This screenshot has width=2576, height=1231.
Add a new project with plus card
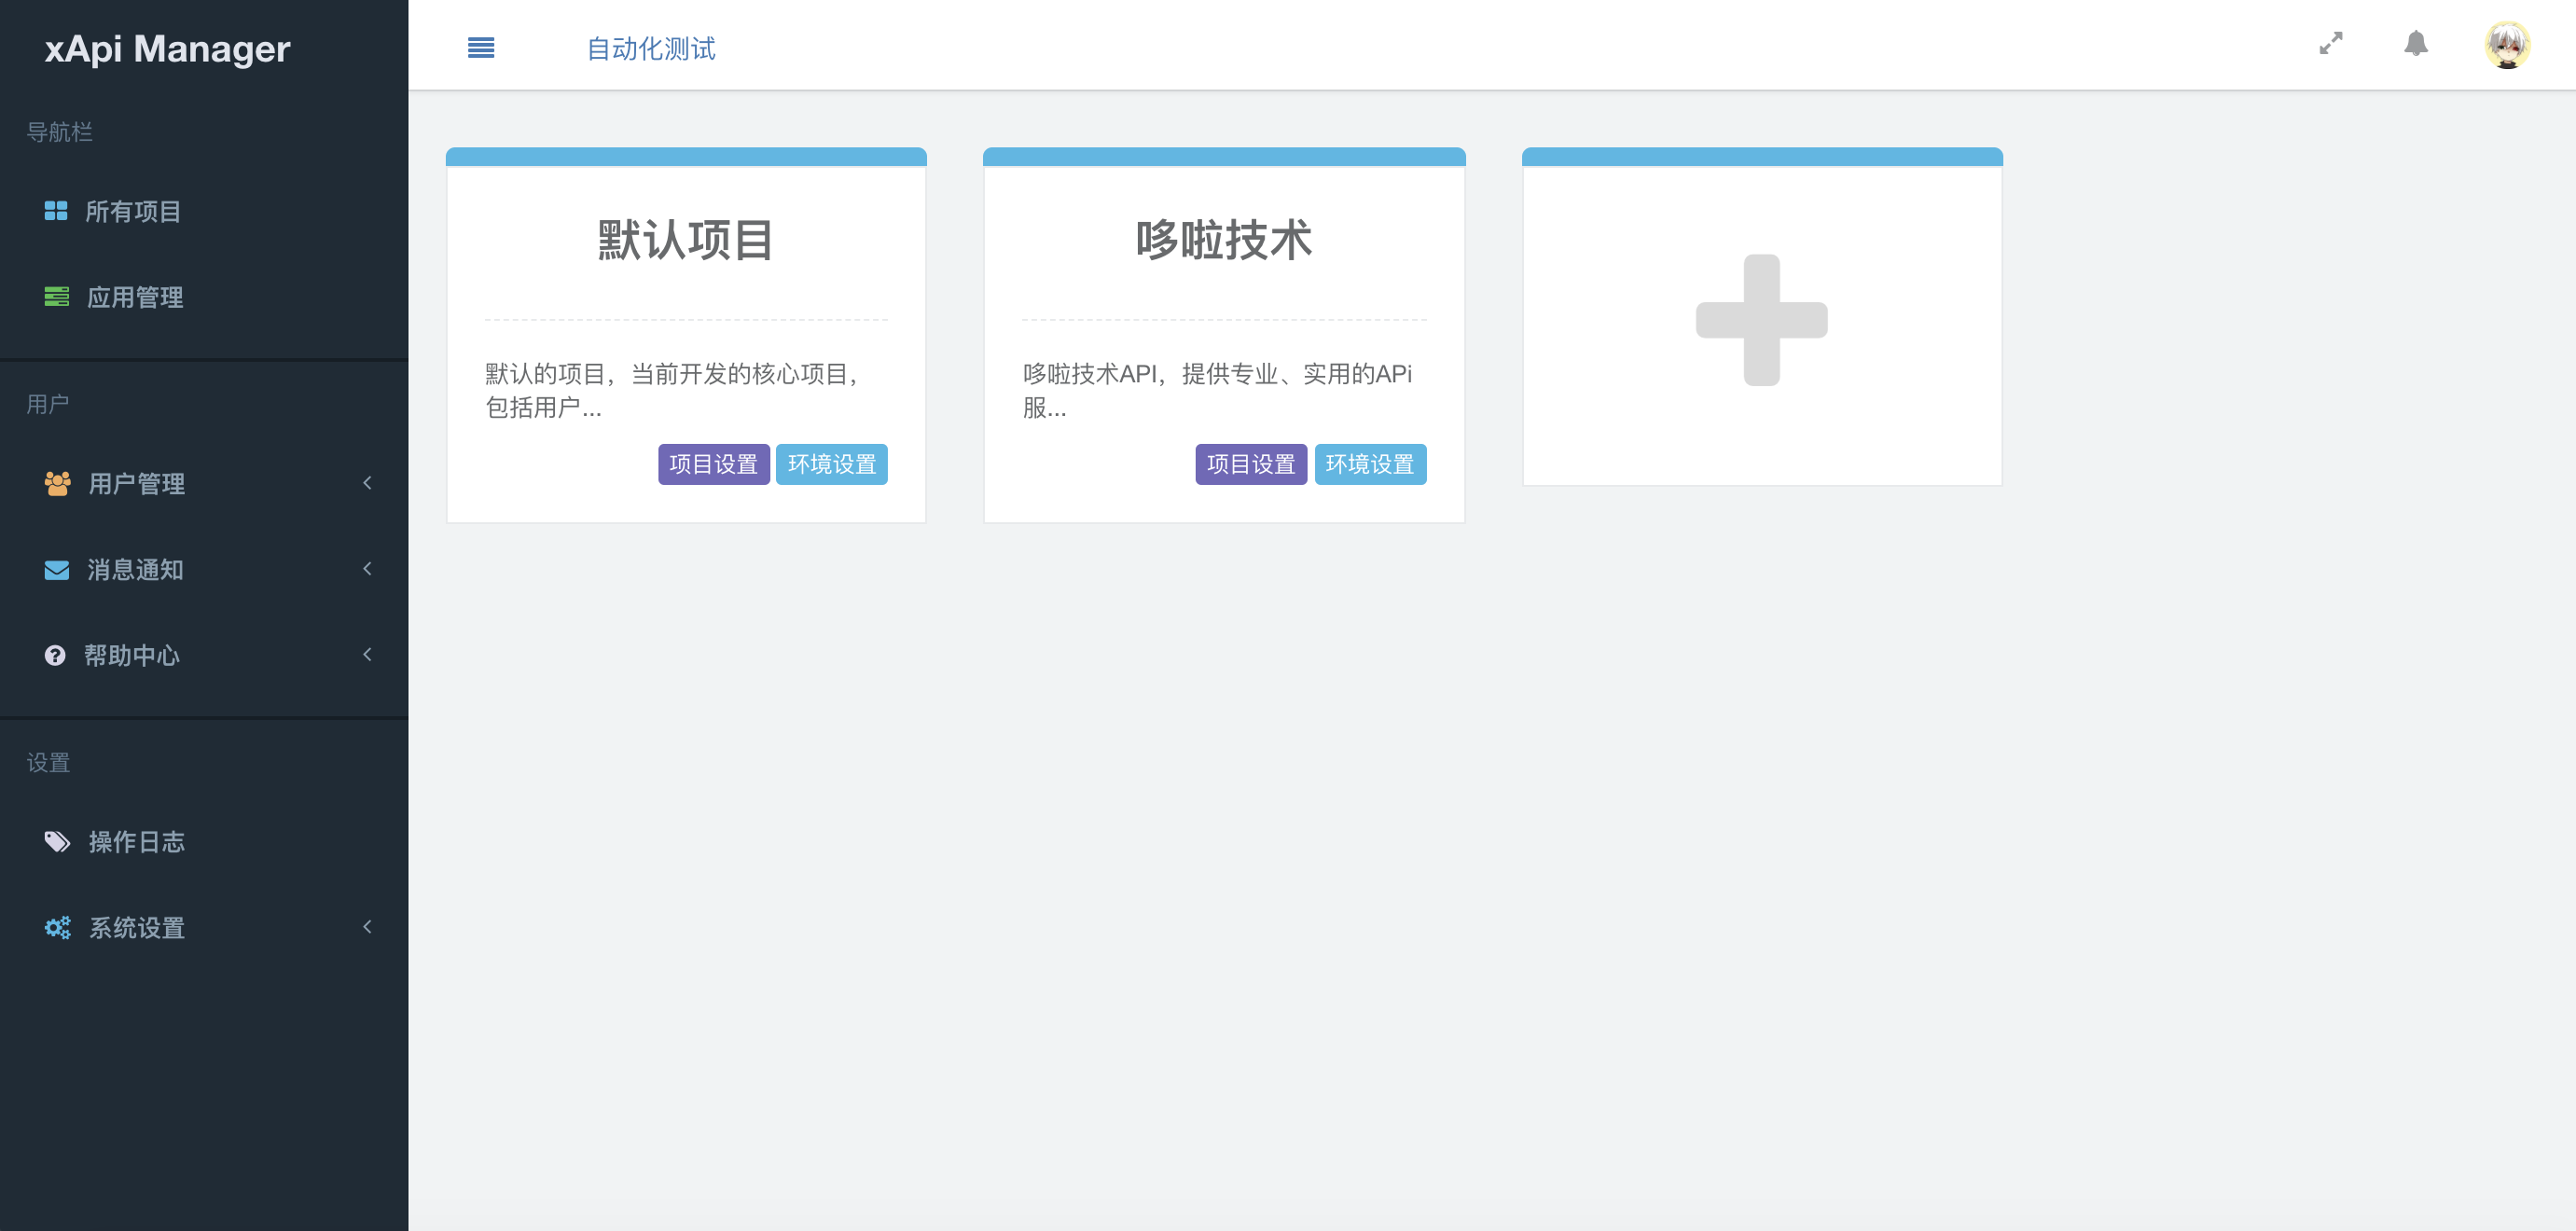pos(1761,320)
